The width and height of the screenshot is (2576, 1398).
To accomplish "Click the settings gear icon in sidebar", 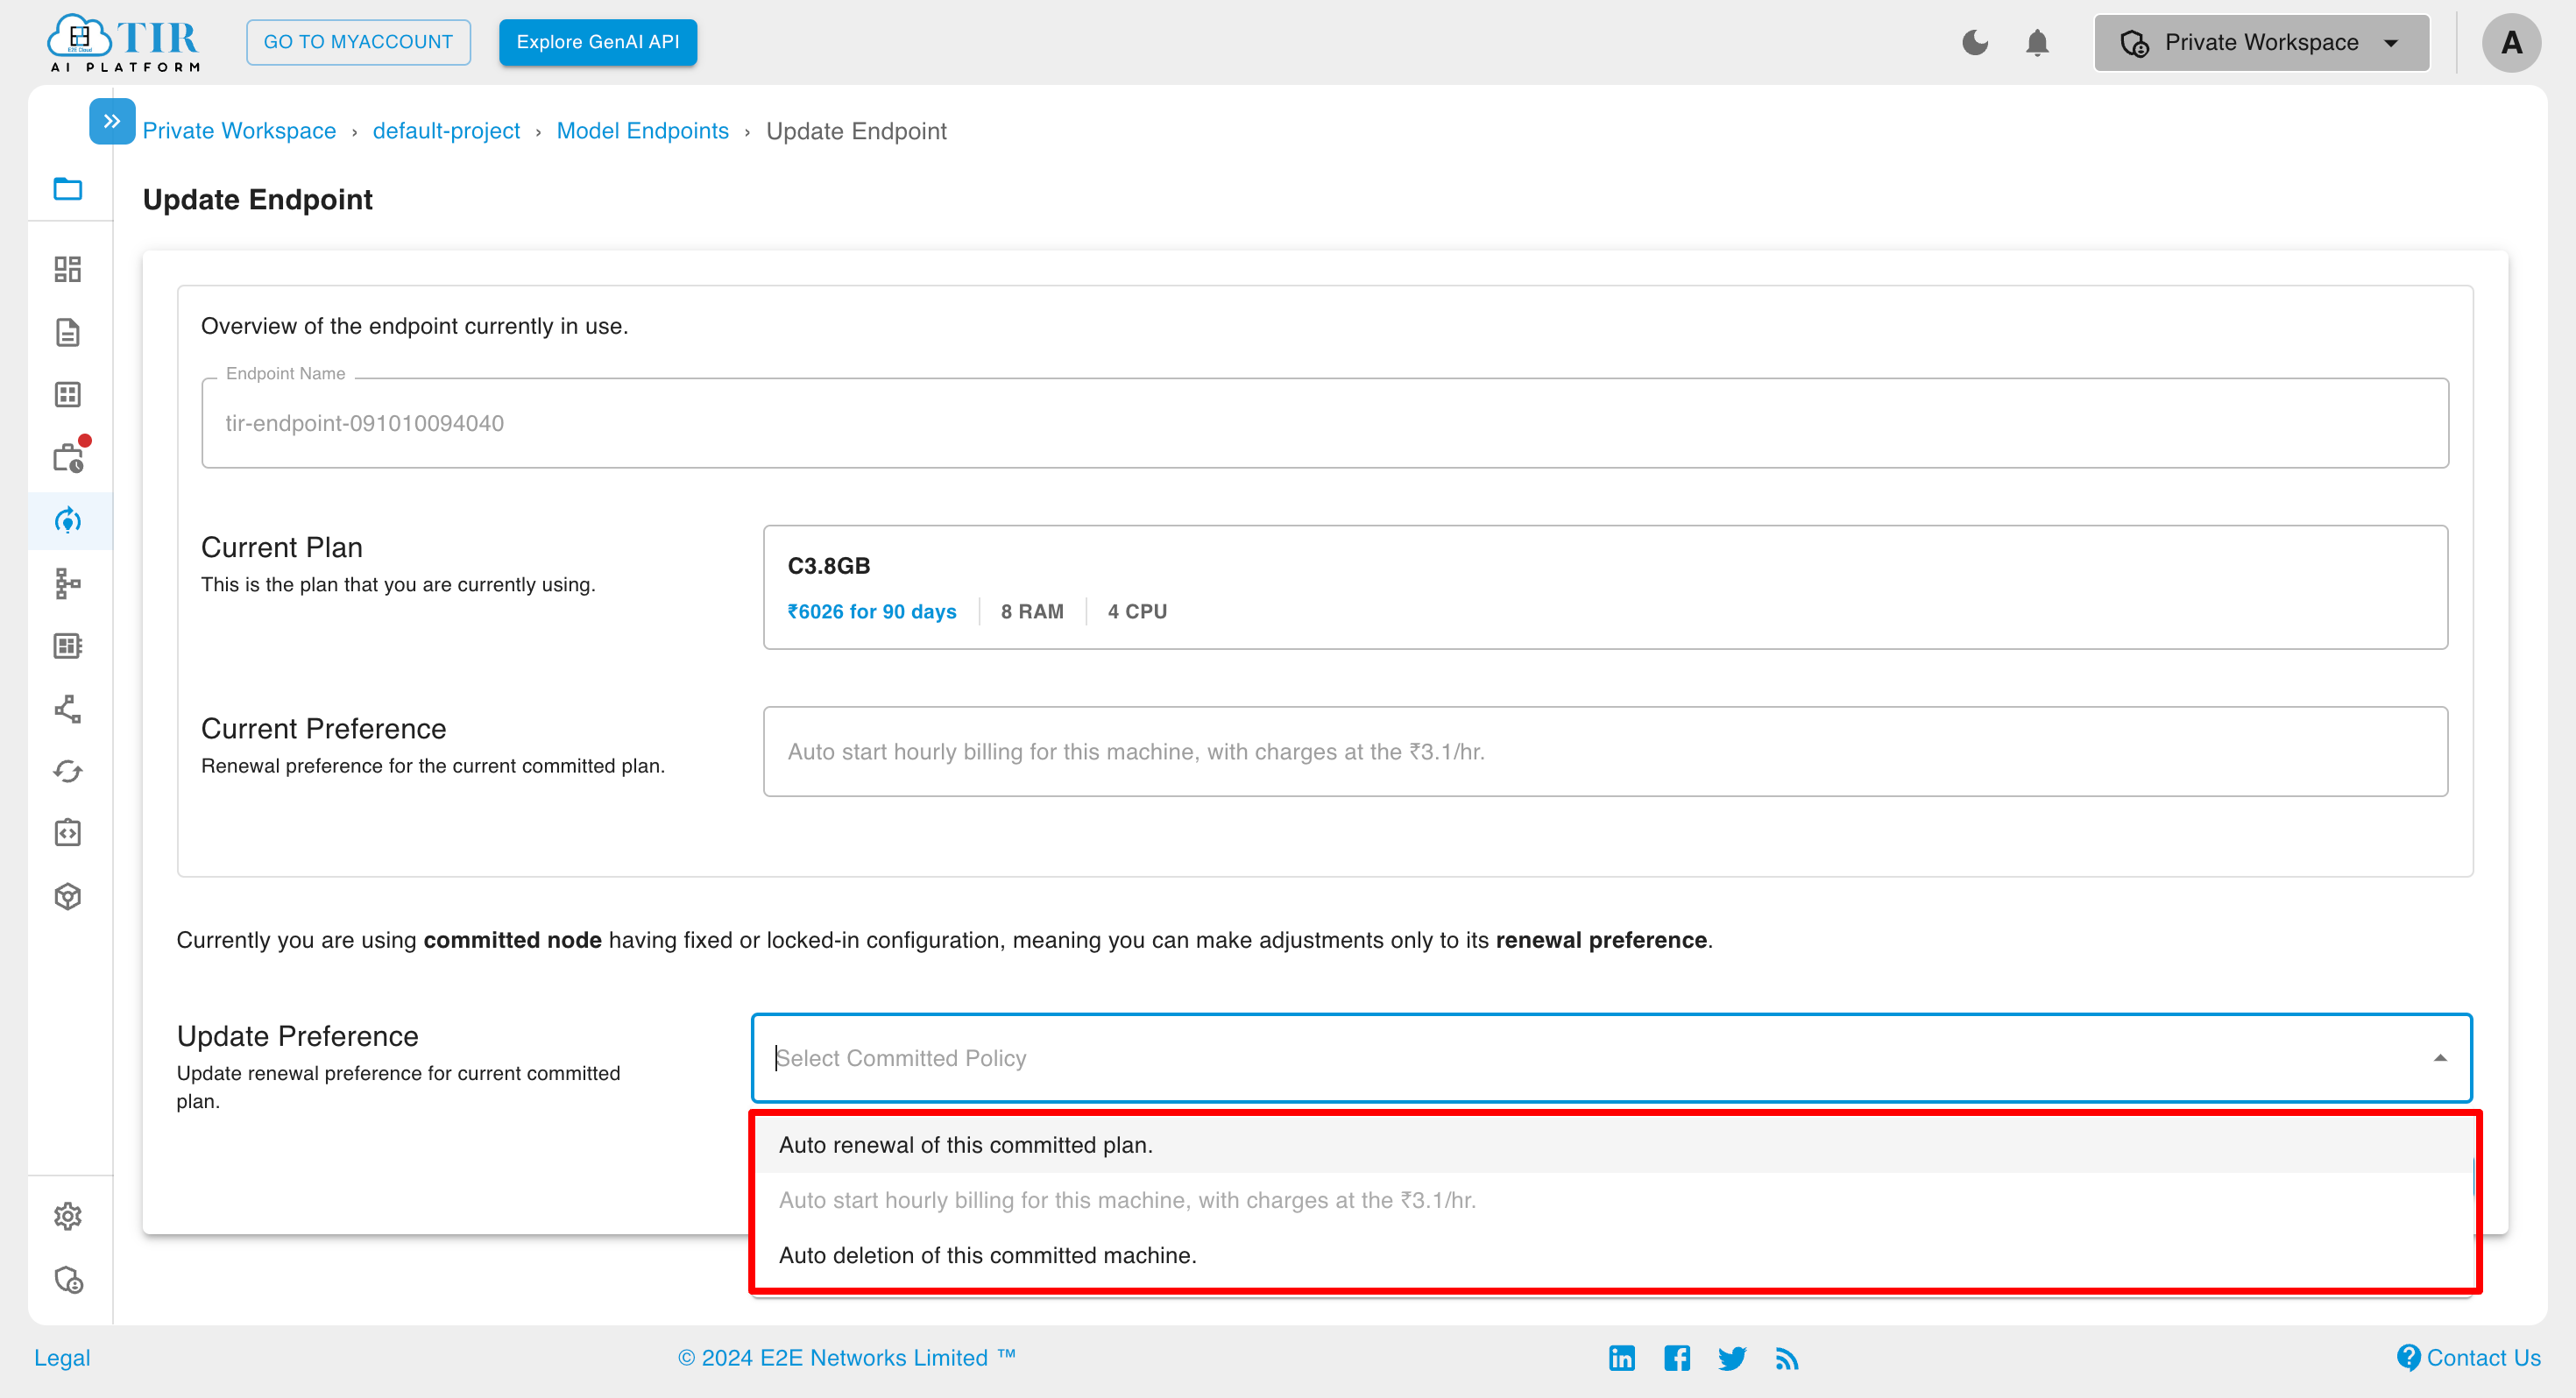I will (69, 1216).
